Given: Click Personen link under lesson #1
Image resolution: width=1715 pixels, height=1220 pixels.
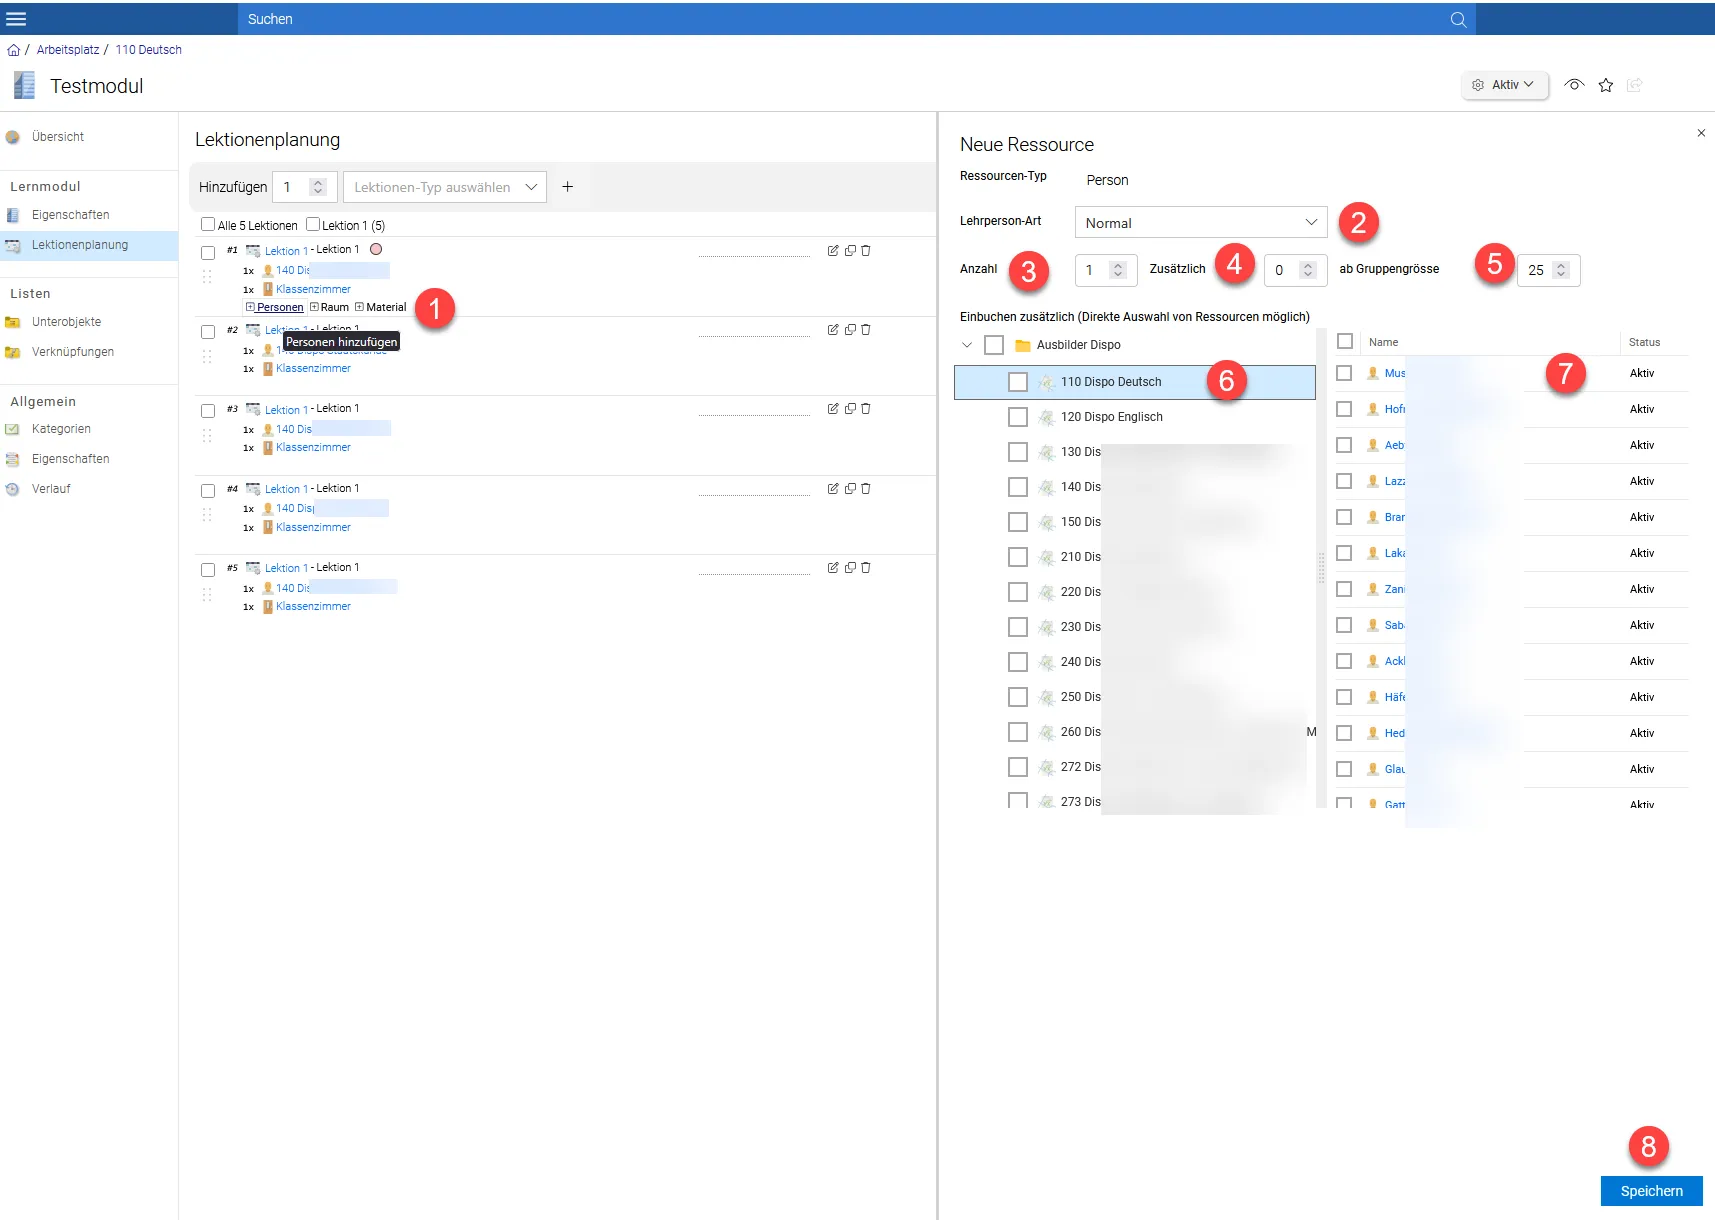Looking at the screenshot, I should point(280,308).
